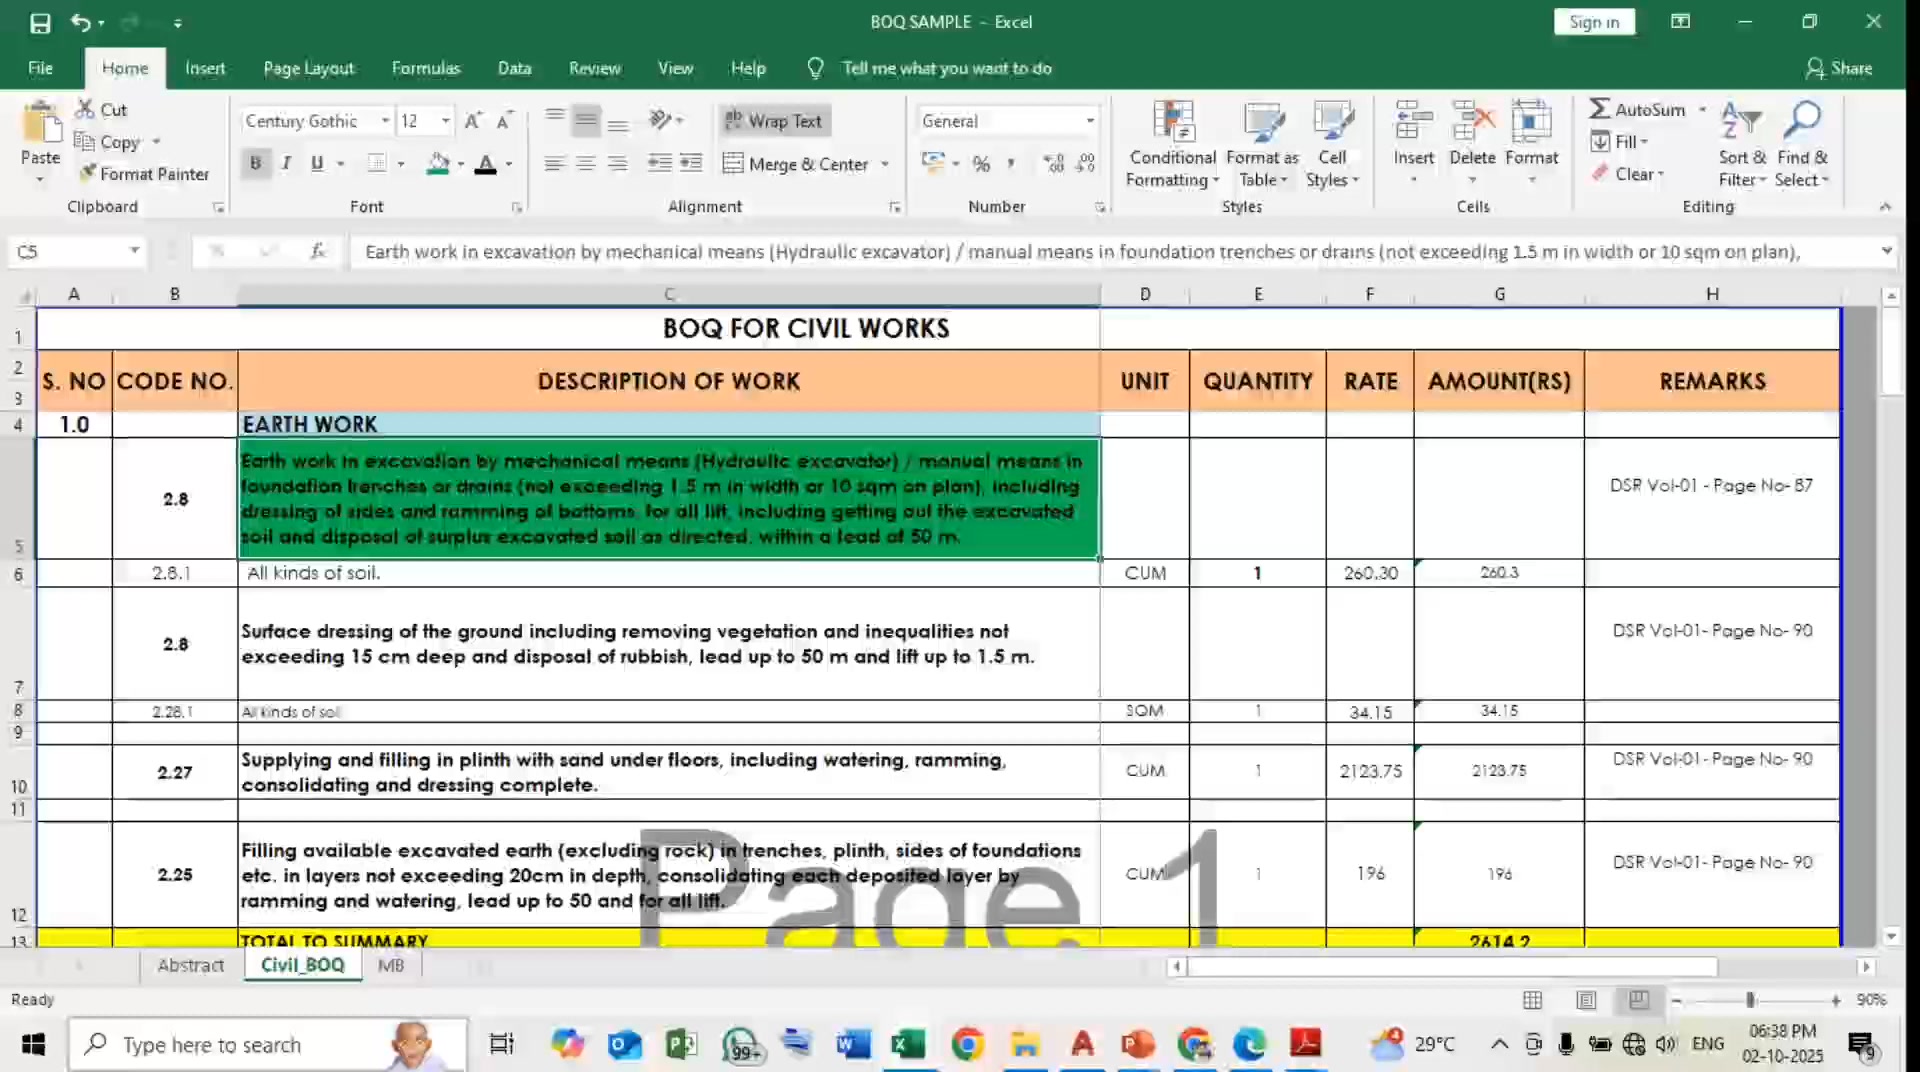Screen dimensions: 1920x1072
Task: Click the Insert function fx icon
Action: coord(317,251)
